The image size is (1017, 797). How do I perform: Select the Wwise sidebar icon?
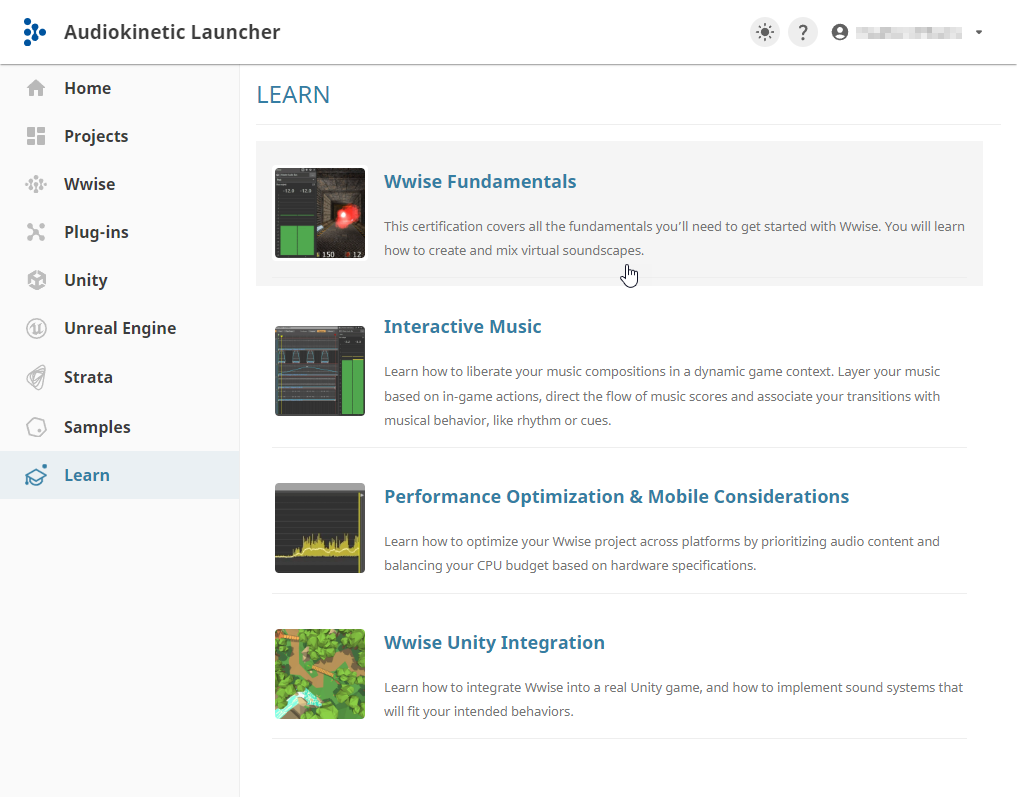click(36, 184)
